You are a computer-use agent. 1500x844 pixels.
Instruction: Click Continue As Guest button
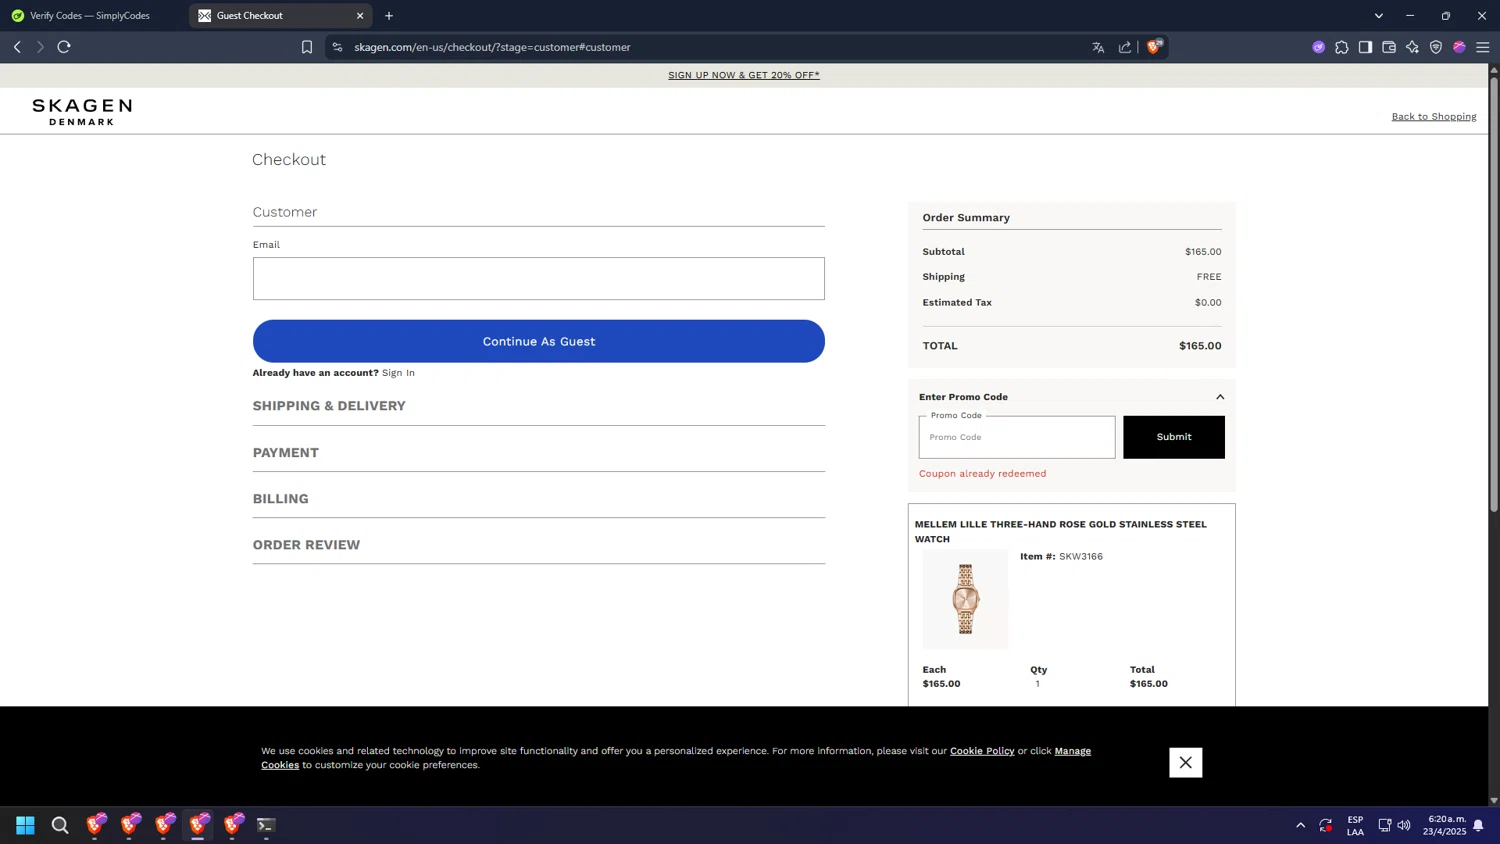click(539, 341)
